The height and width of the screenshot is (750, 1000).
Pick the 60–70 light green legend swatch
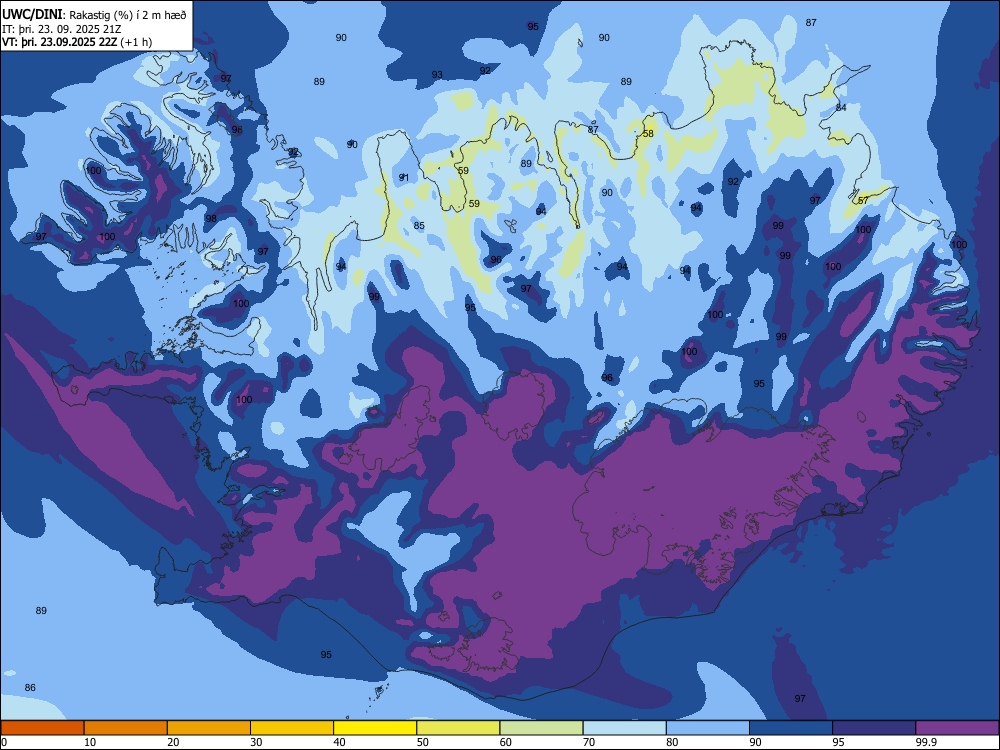pos(541,728)
